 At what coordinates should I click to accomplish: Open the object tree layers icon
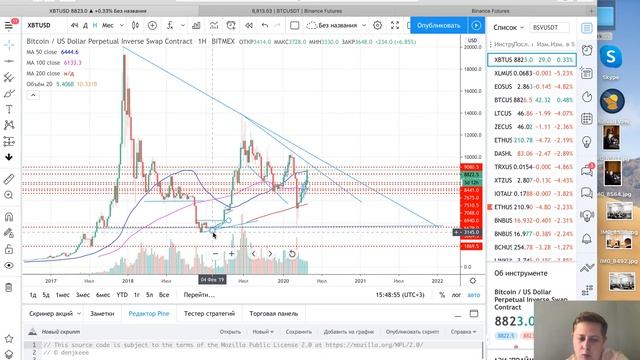pyautogui.click(x=9, y=353)
